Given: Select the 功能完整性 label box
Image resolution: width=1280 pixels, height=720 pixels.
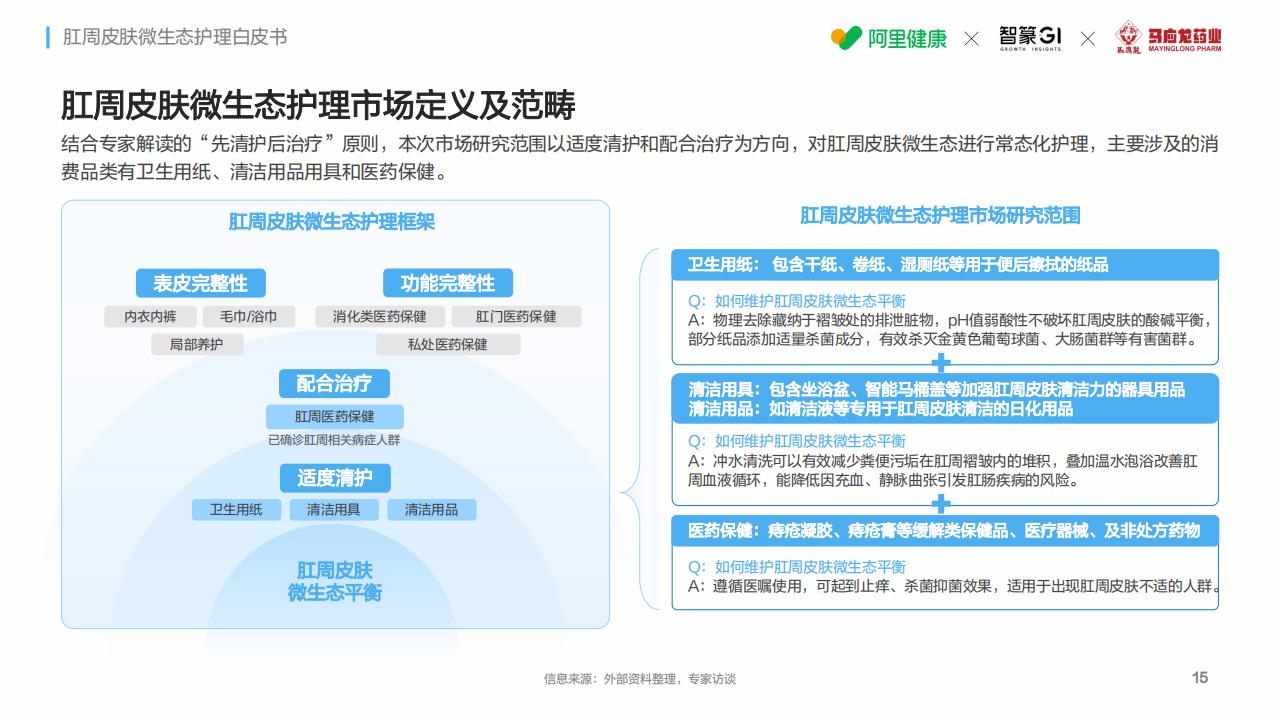Looking at the screenshot, I should coord(448,283).
